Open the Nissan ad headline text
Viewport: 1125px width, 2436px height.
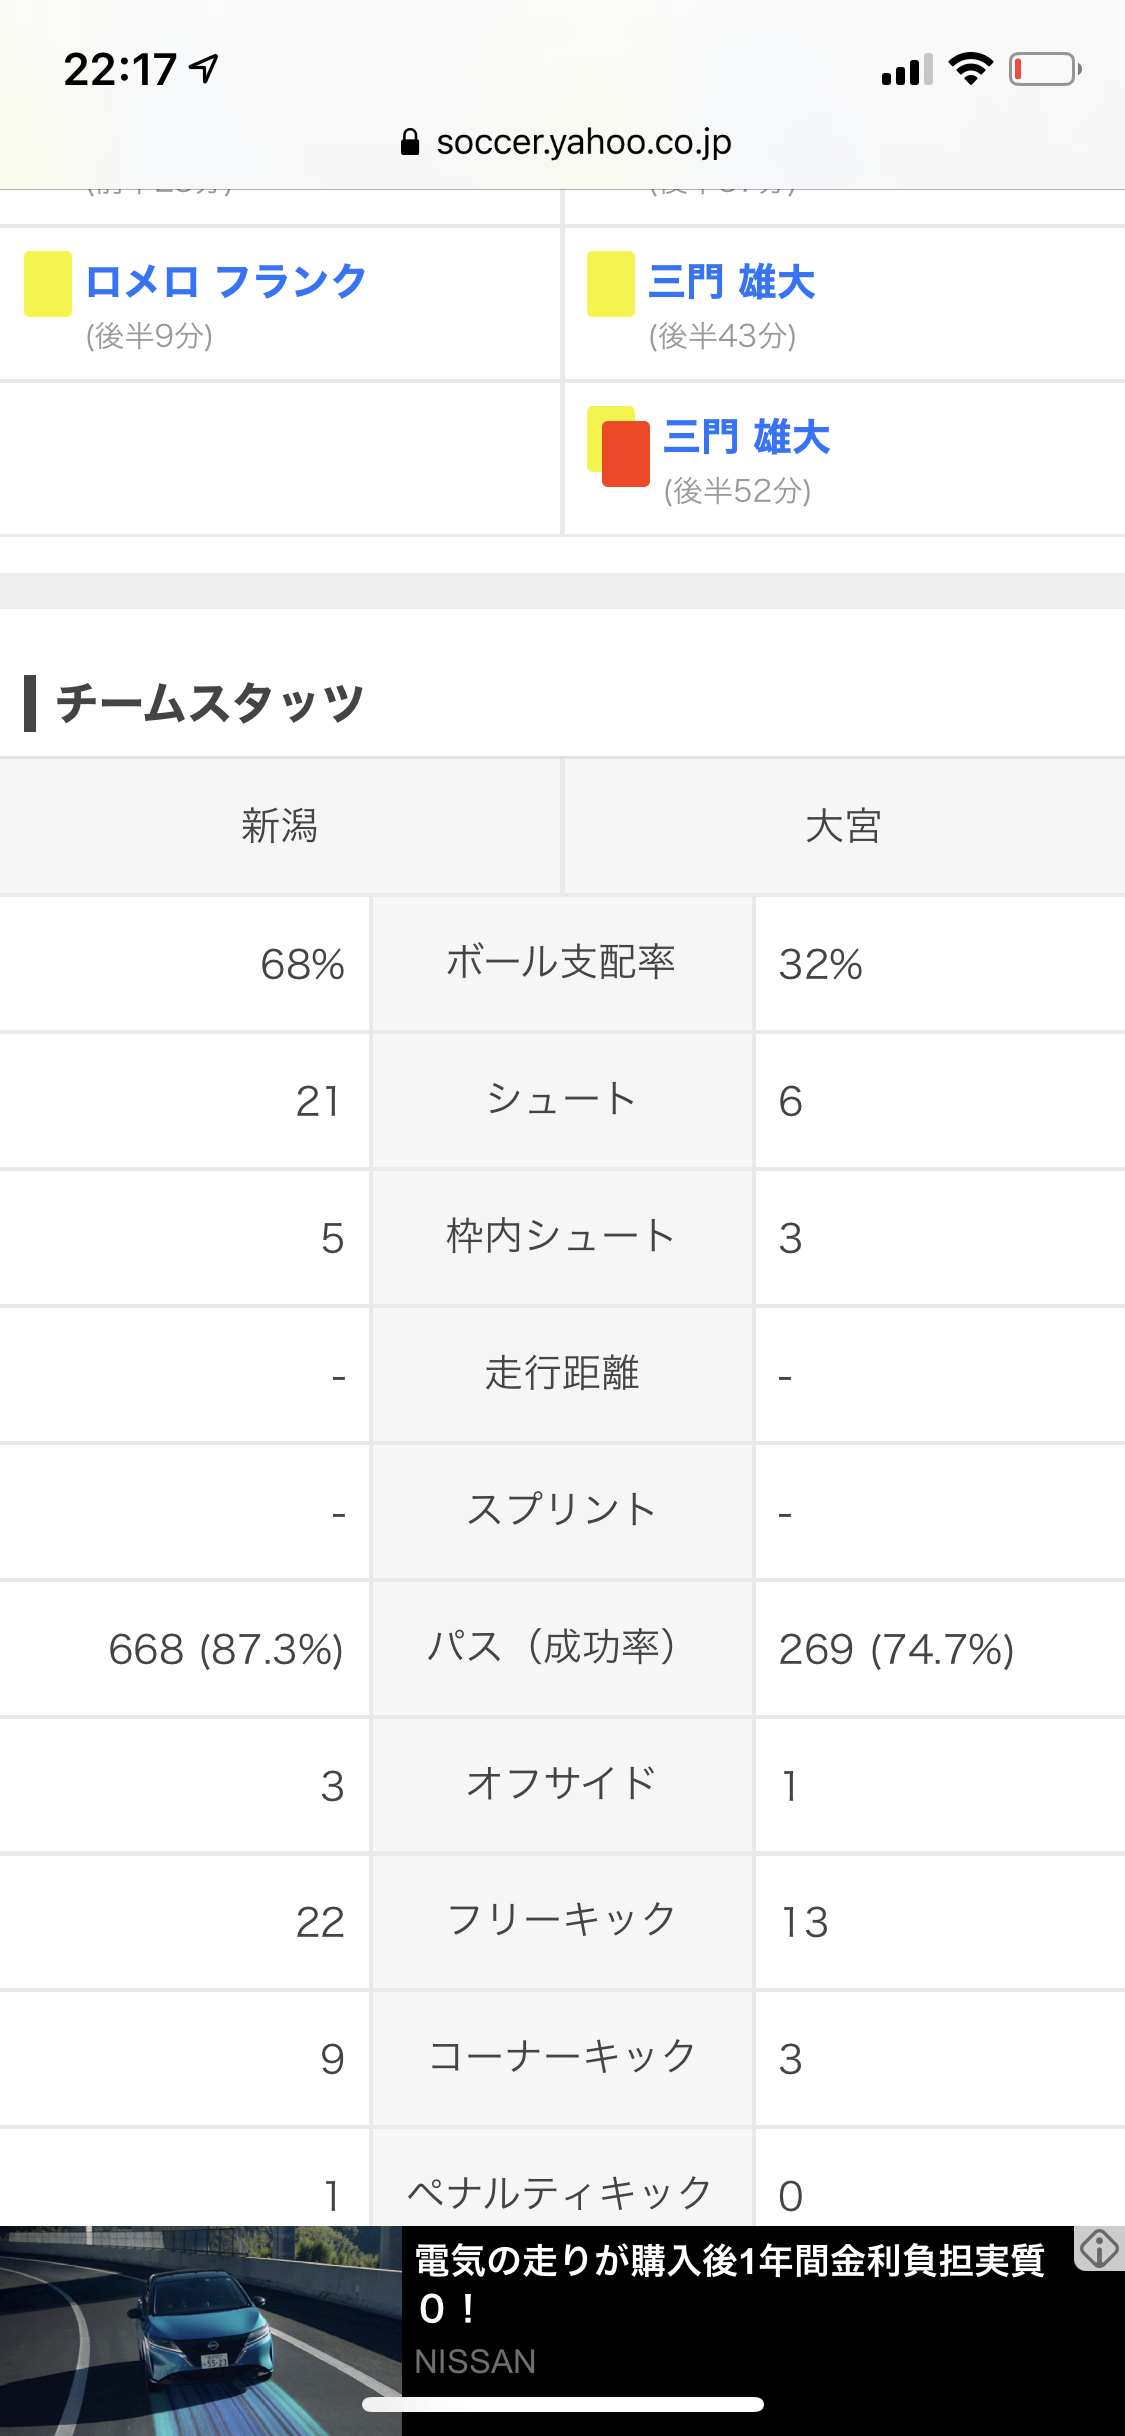coord(730,2284)
